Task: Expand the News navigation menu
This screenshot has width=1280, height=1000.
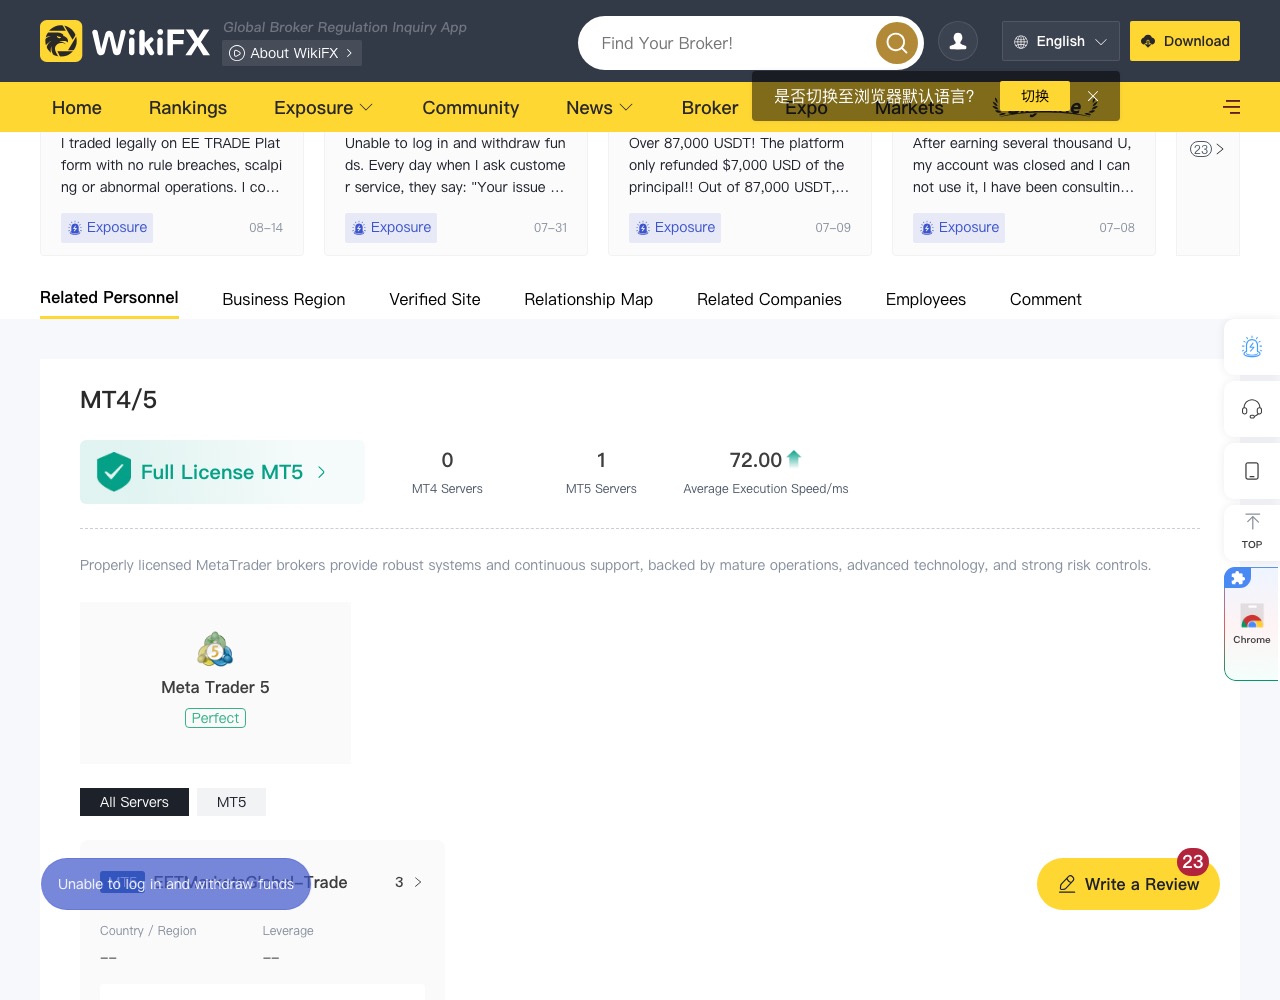Action: tap(600, 107)
